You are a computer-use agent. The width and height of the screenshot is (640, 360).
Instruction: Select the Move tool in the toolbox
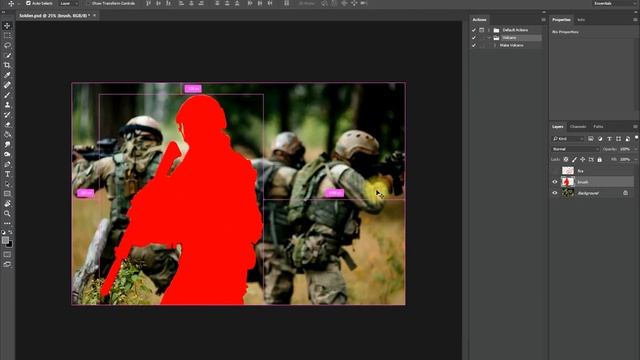[7, 26]
